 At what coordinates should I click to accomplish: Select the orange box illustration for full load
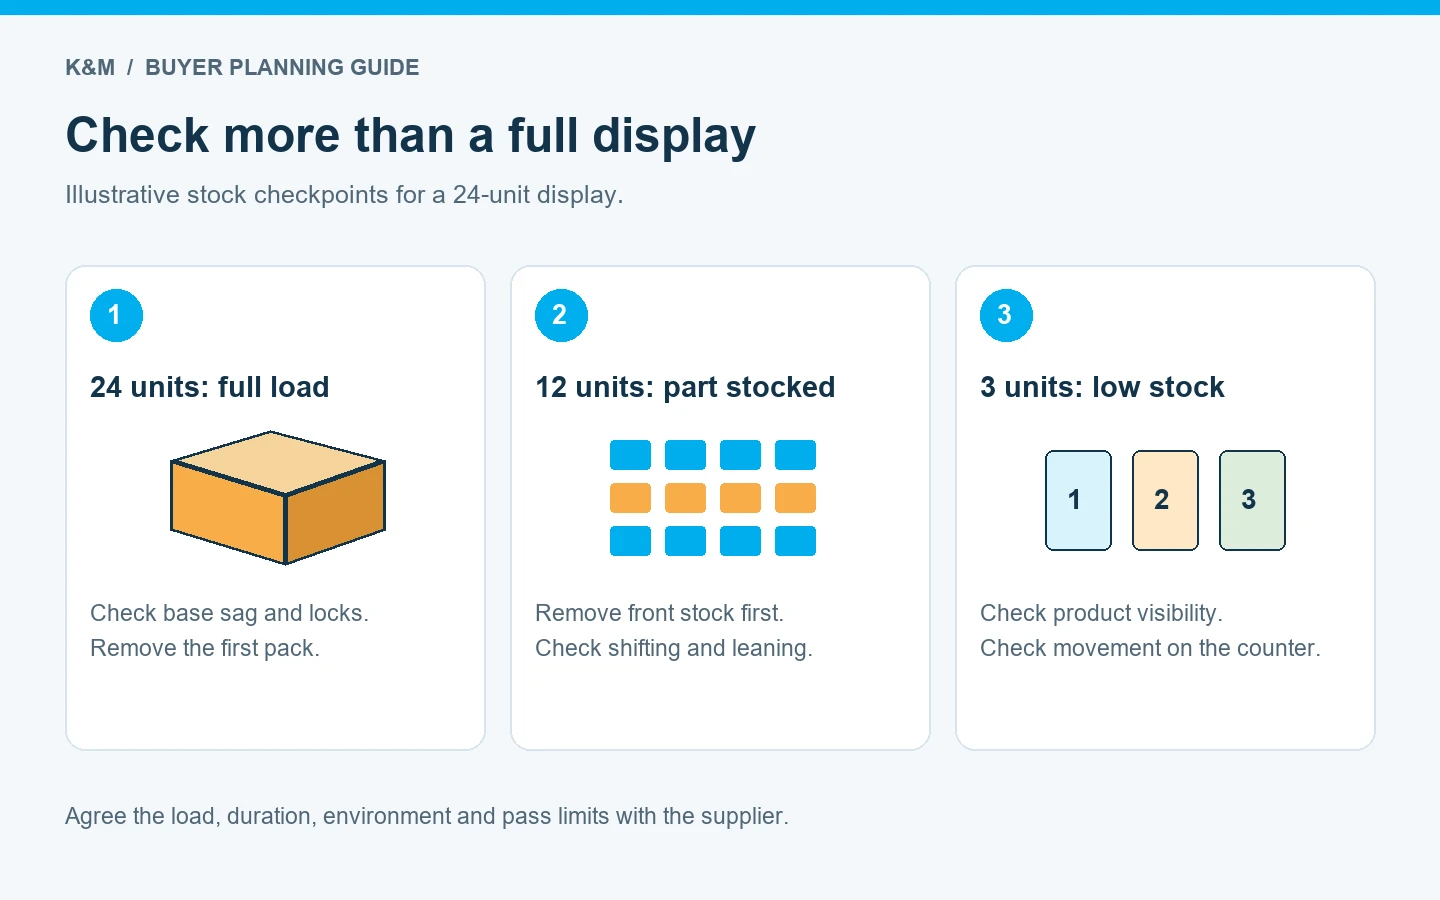[278, 498]
